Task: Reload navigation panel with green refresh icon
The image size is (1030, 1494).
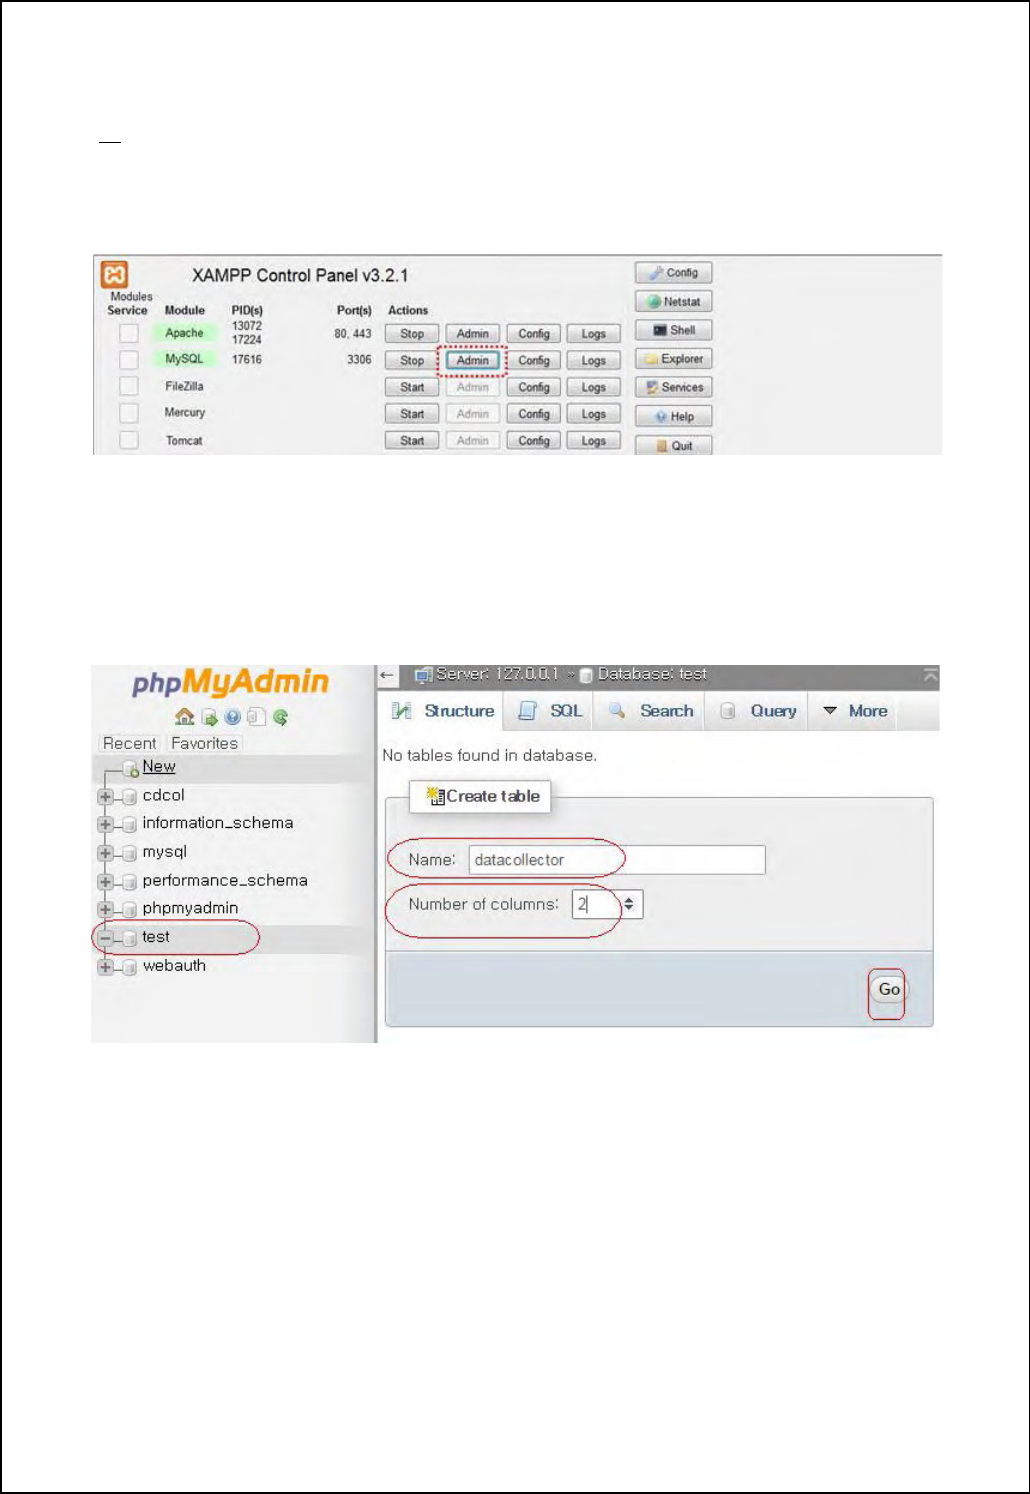Action: (x=281, y=717)
